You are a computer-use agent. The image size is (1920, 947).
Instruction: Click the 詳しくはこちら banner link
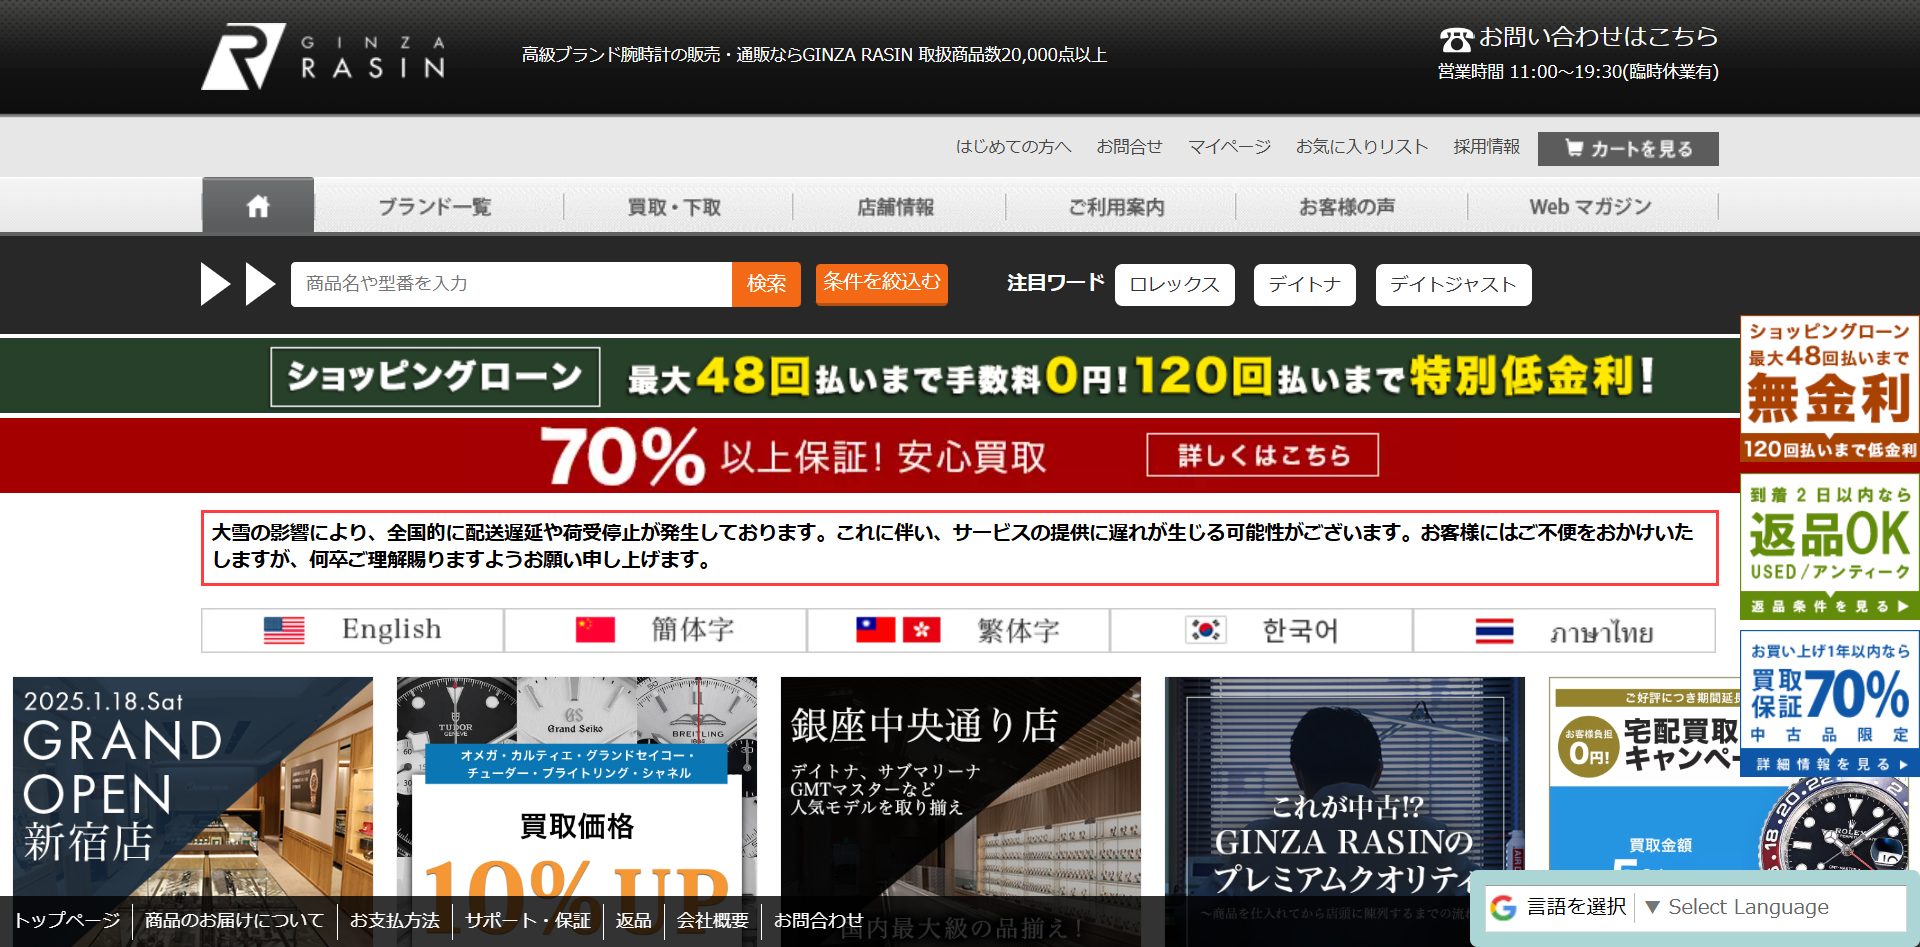point(1262,456)
